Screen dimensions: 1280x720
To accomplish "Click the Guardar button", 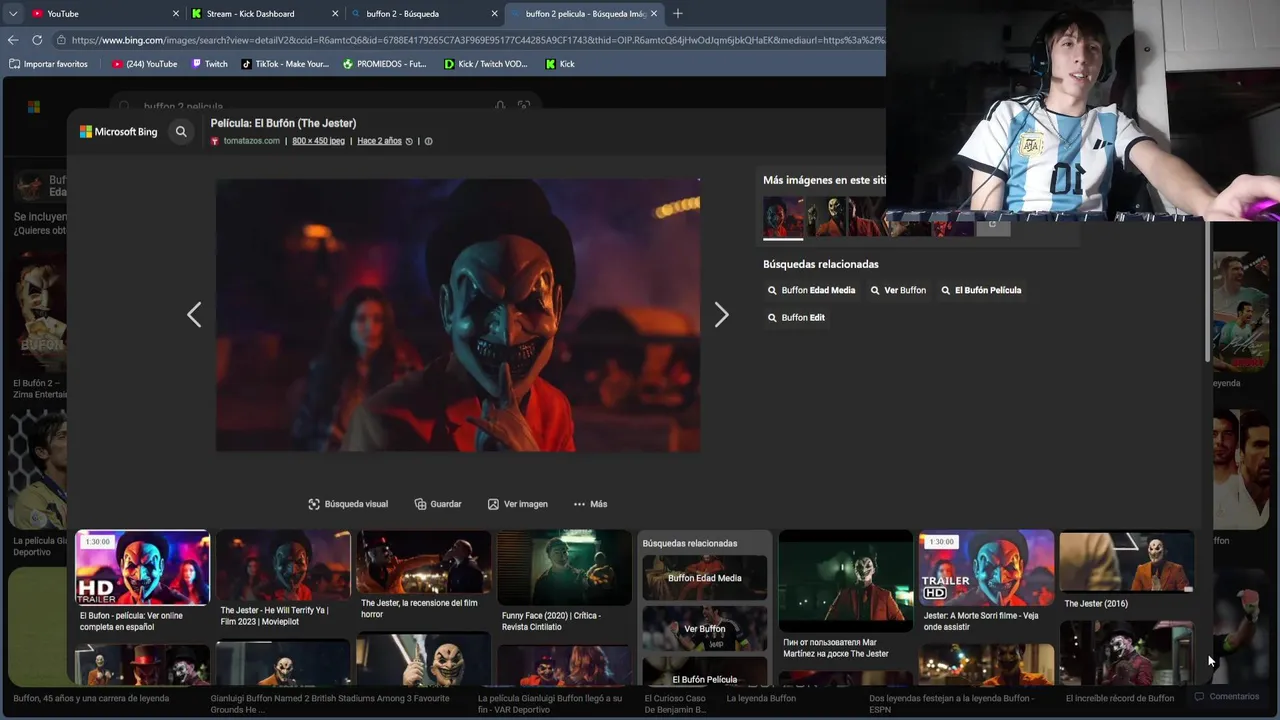I will pos(438,504).
